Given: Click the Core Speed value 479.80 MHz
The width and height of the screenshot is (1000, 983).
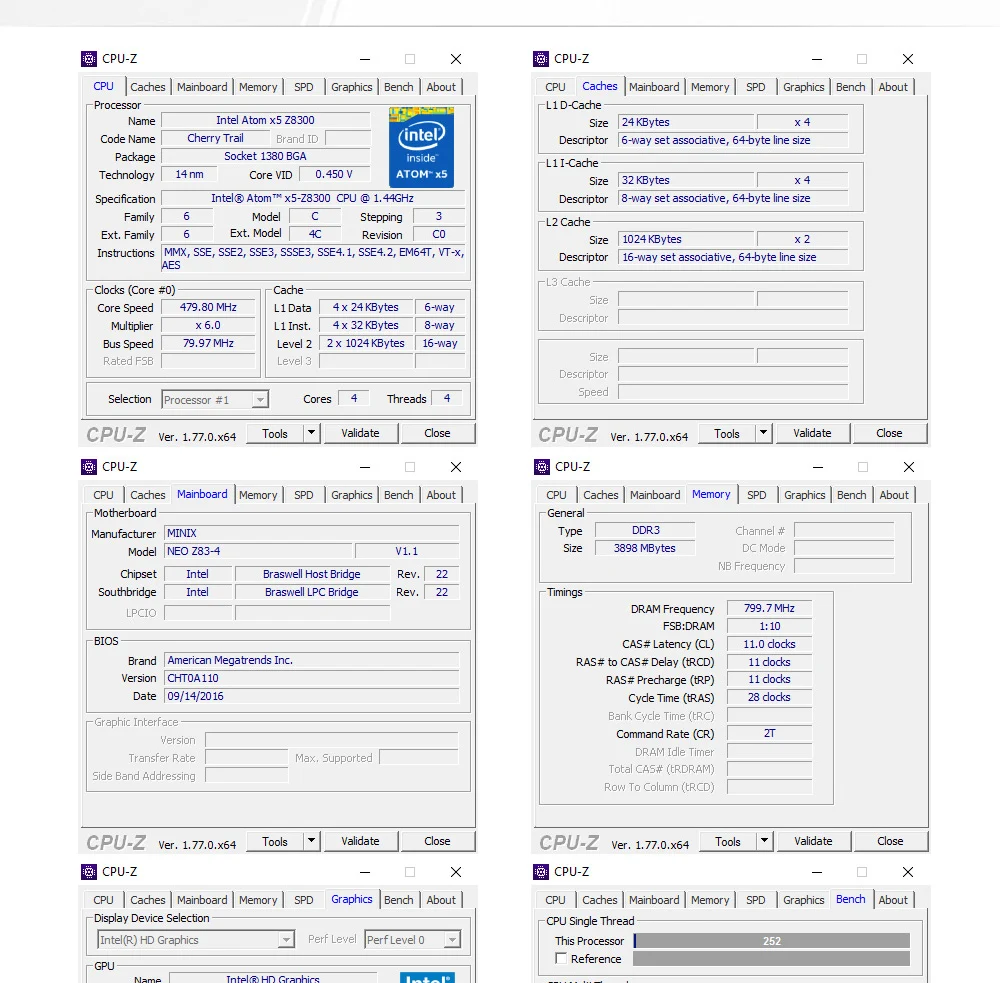Looking at the screenshot, I should (x=208, y=307).
